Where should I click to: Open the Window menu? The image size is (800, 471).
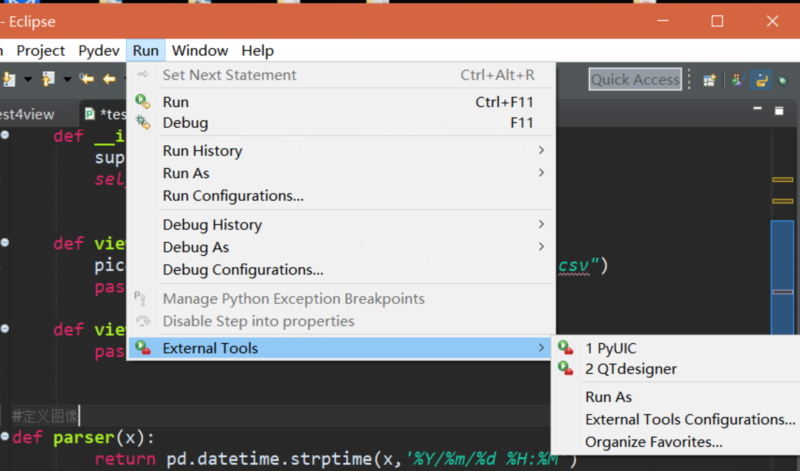(x=200, y=51)
